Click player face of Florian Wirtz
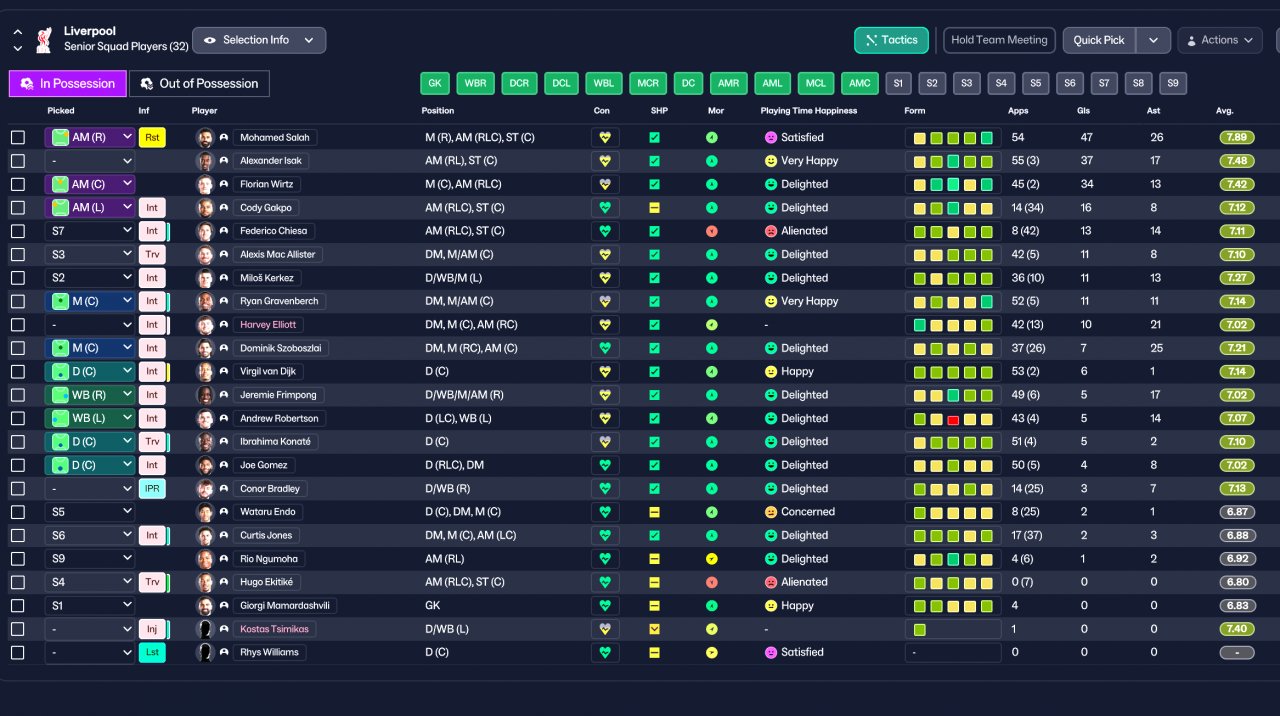 point(205,184)
